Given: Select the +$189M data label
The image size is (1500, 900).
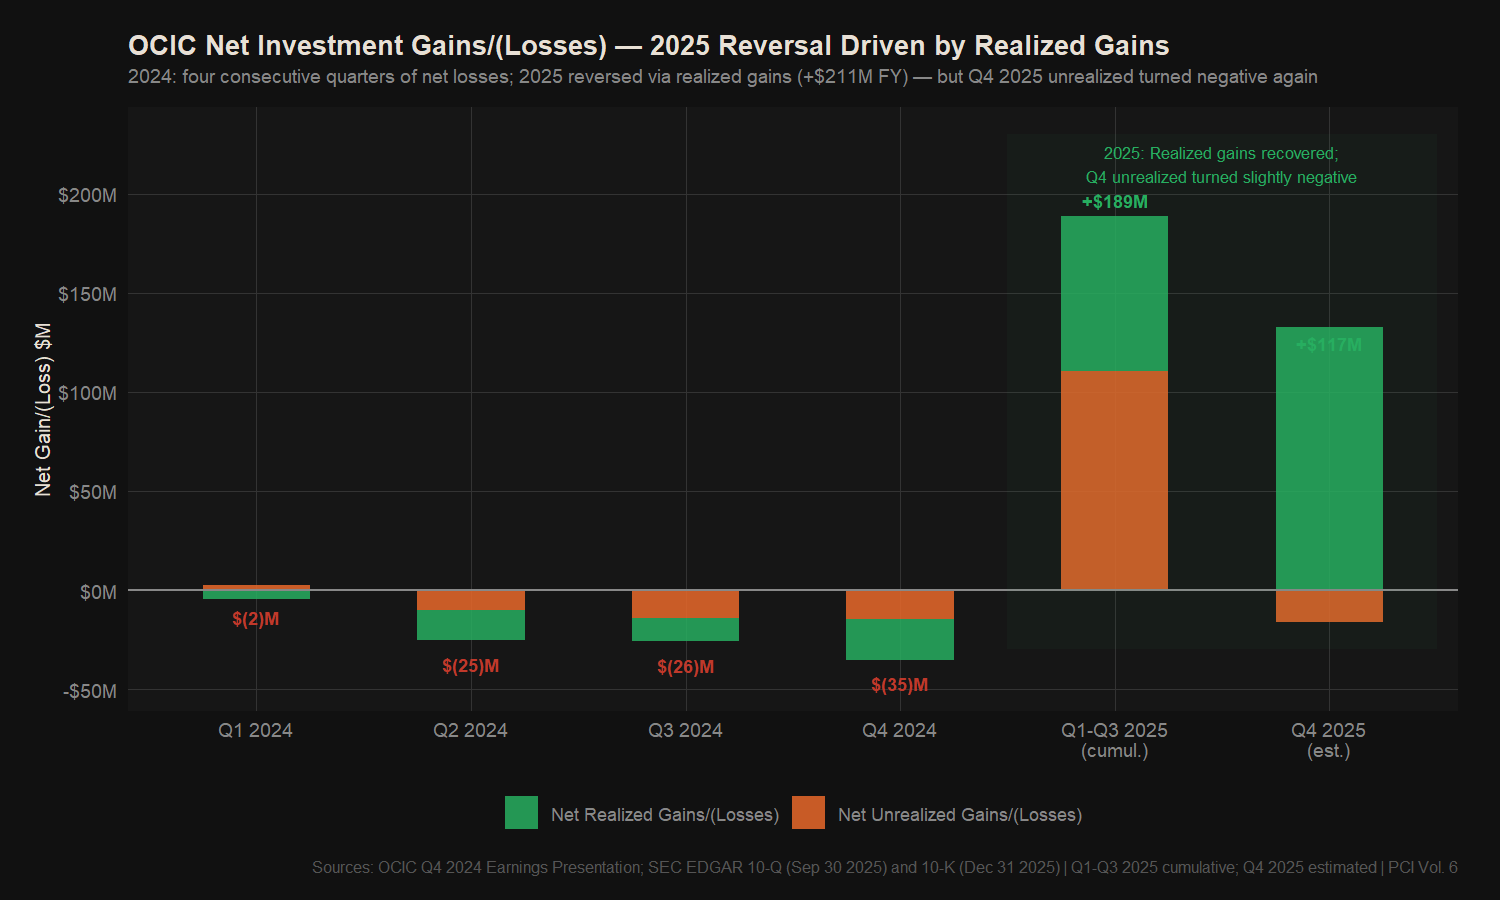Looking at the screenshot, I should [1114, 202].
